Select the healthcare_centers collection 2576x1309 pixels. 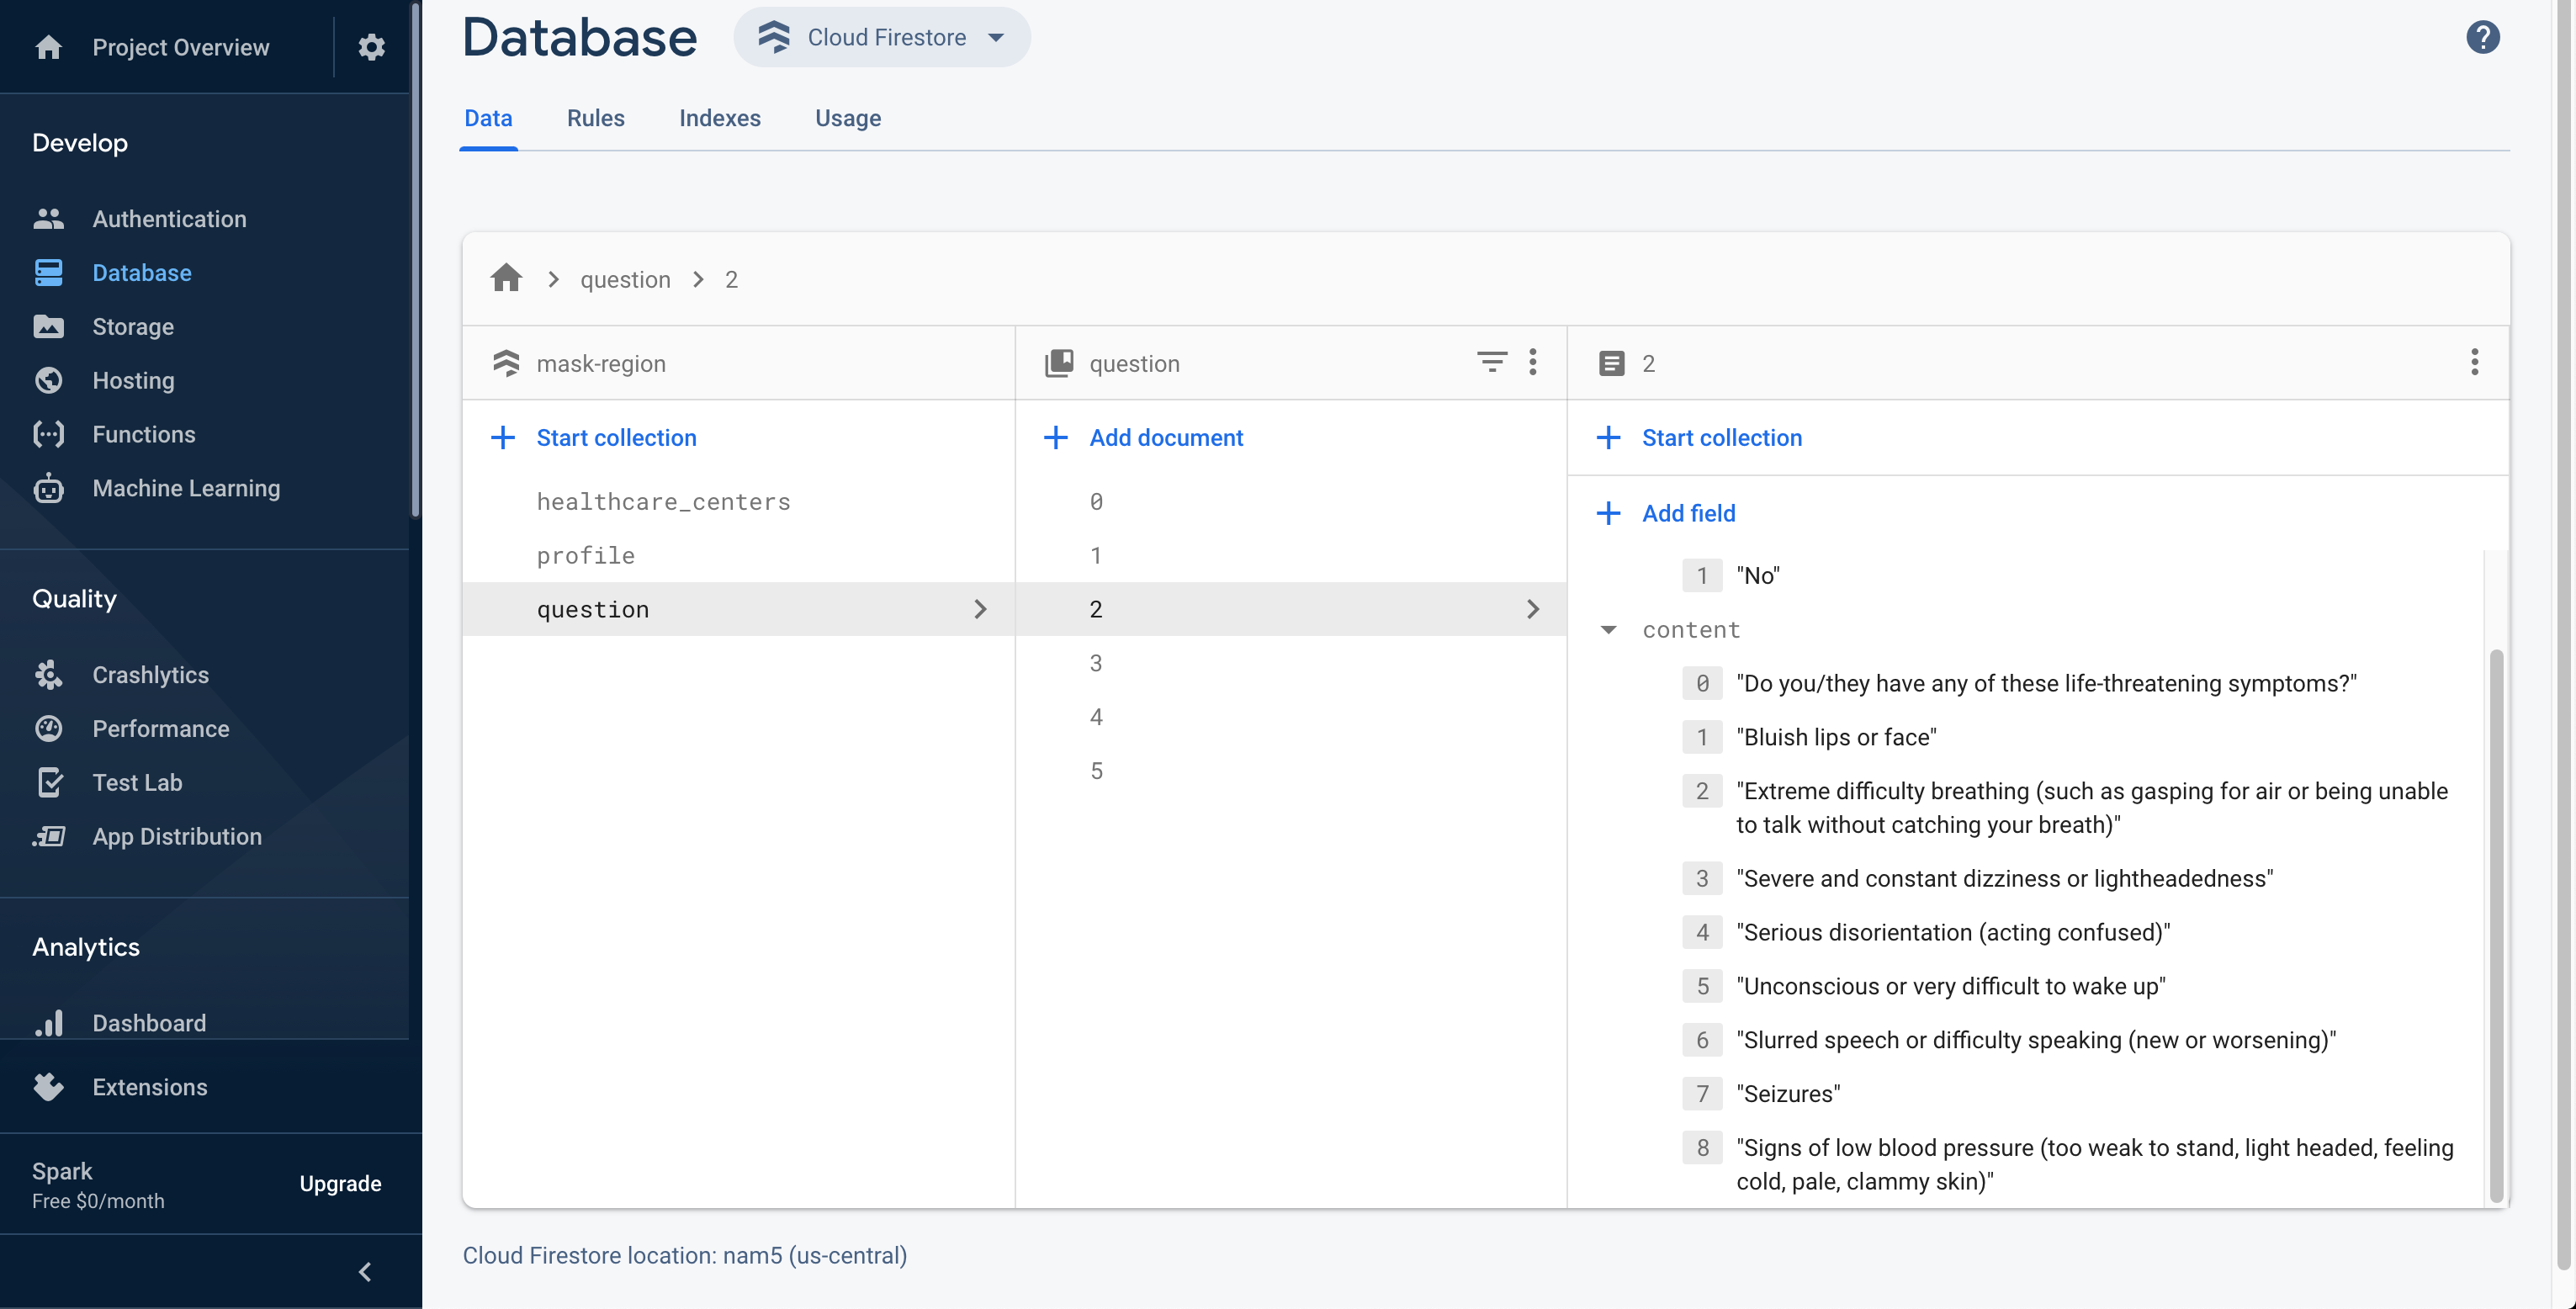(663, 502)
